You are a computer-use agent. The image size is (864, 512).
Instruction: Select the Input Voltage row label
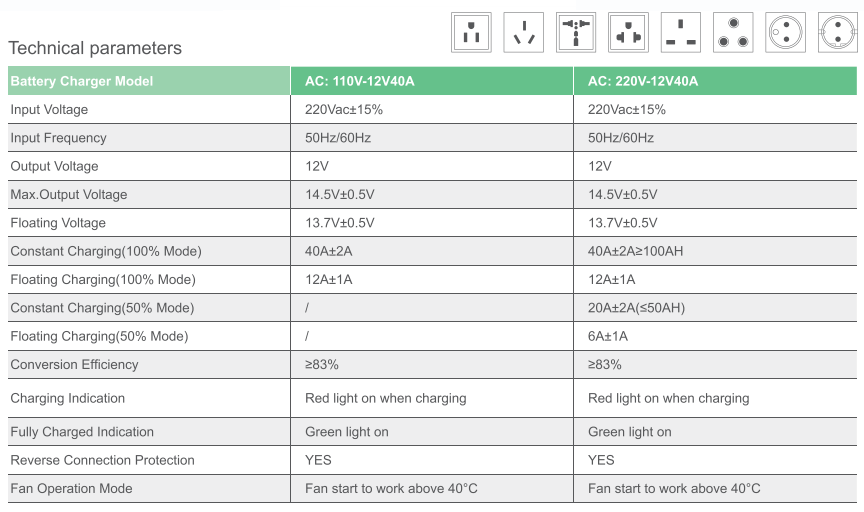pos(49,109)
